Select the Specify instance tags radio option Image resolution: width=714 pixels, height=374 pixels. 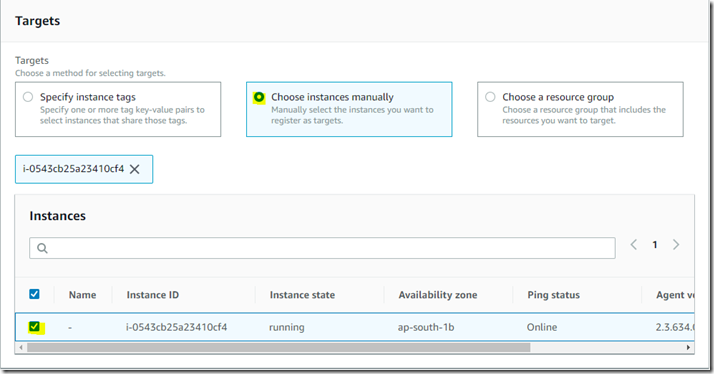(28, 97)
